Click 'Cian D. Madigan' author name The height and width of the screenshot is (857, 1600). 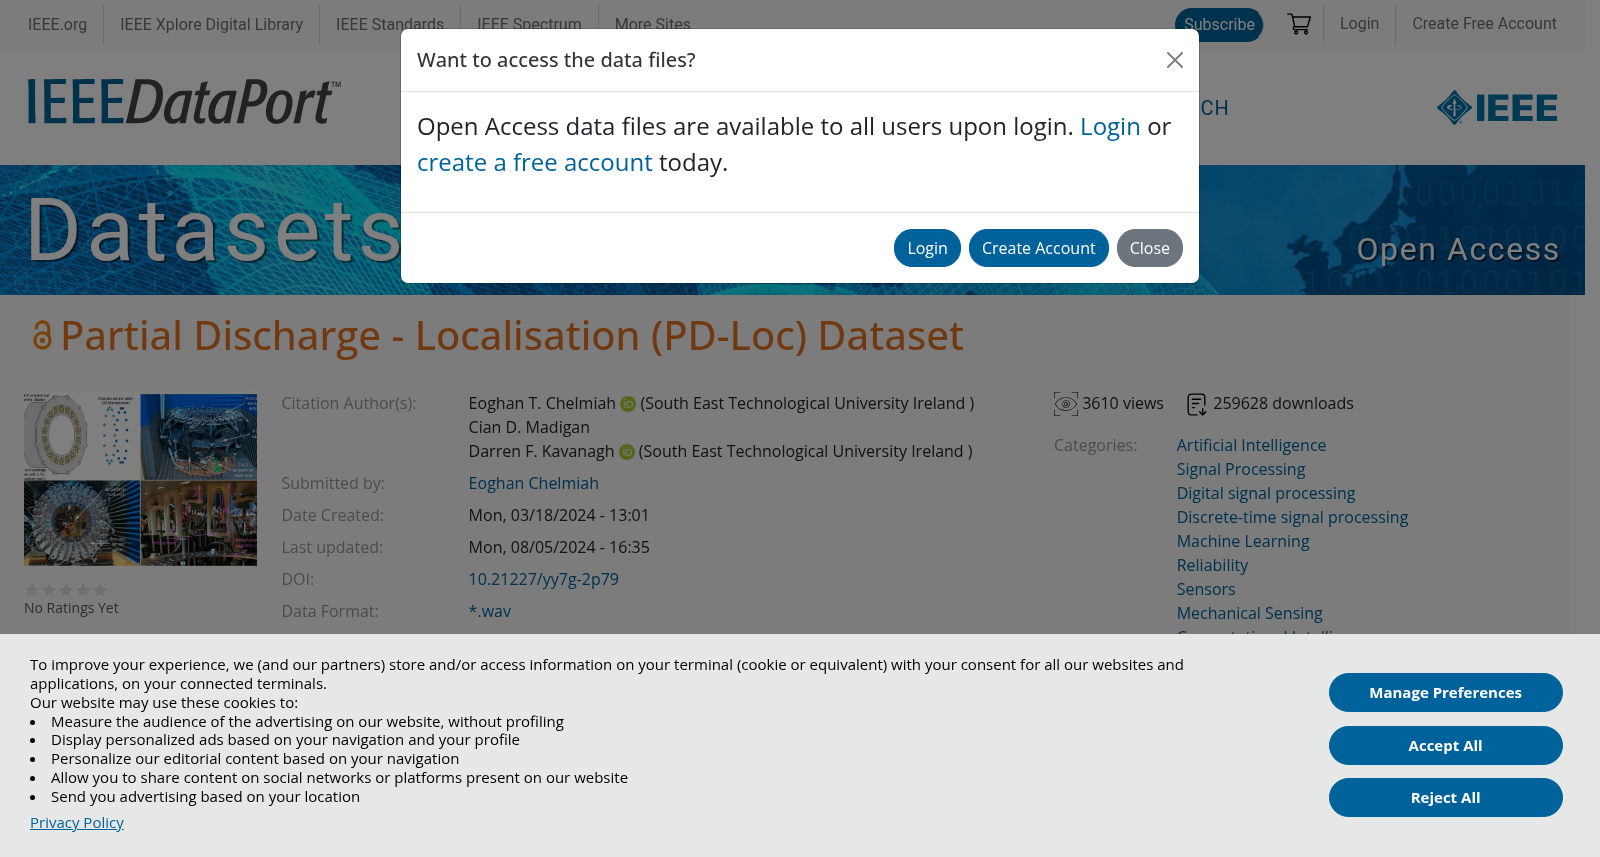(528, 428)
